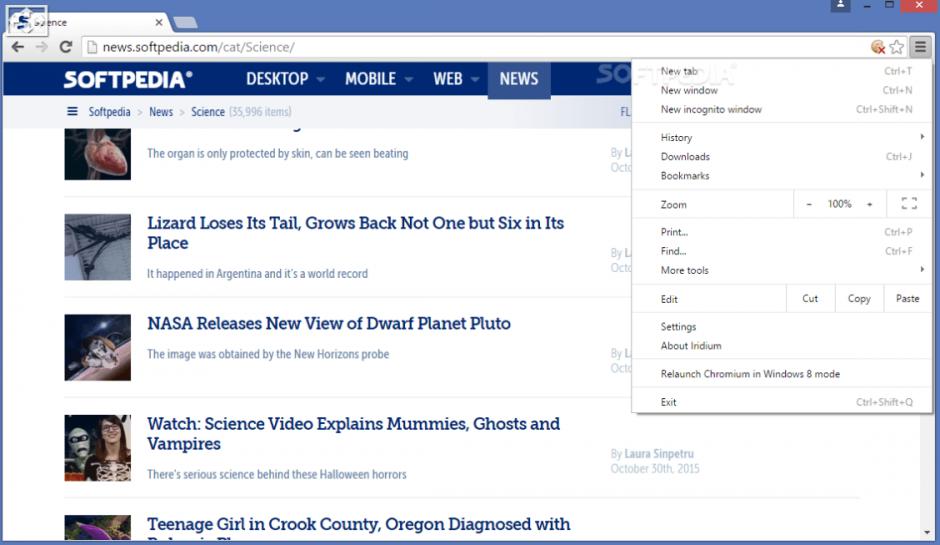This screenshot has width=940, height=545.
Task: Select Print... menu item
Action: click(x=782, y=232)
